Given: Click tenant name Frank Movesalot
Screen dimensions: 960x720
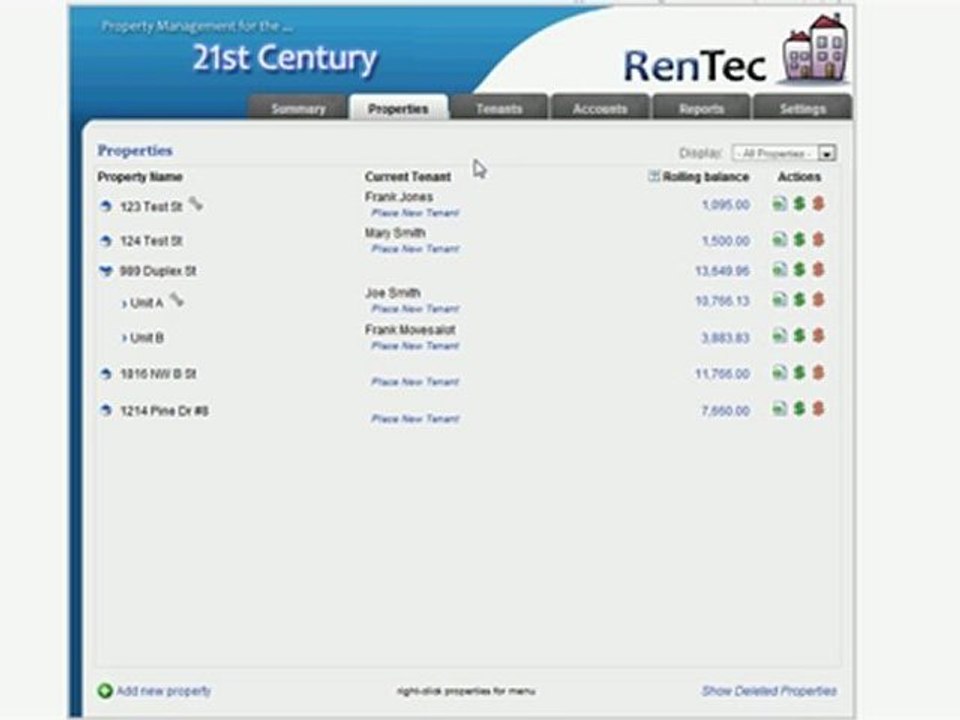Looking at the screenshot, I should click(410, 329).
